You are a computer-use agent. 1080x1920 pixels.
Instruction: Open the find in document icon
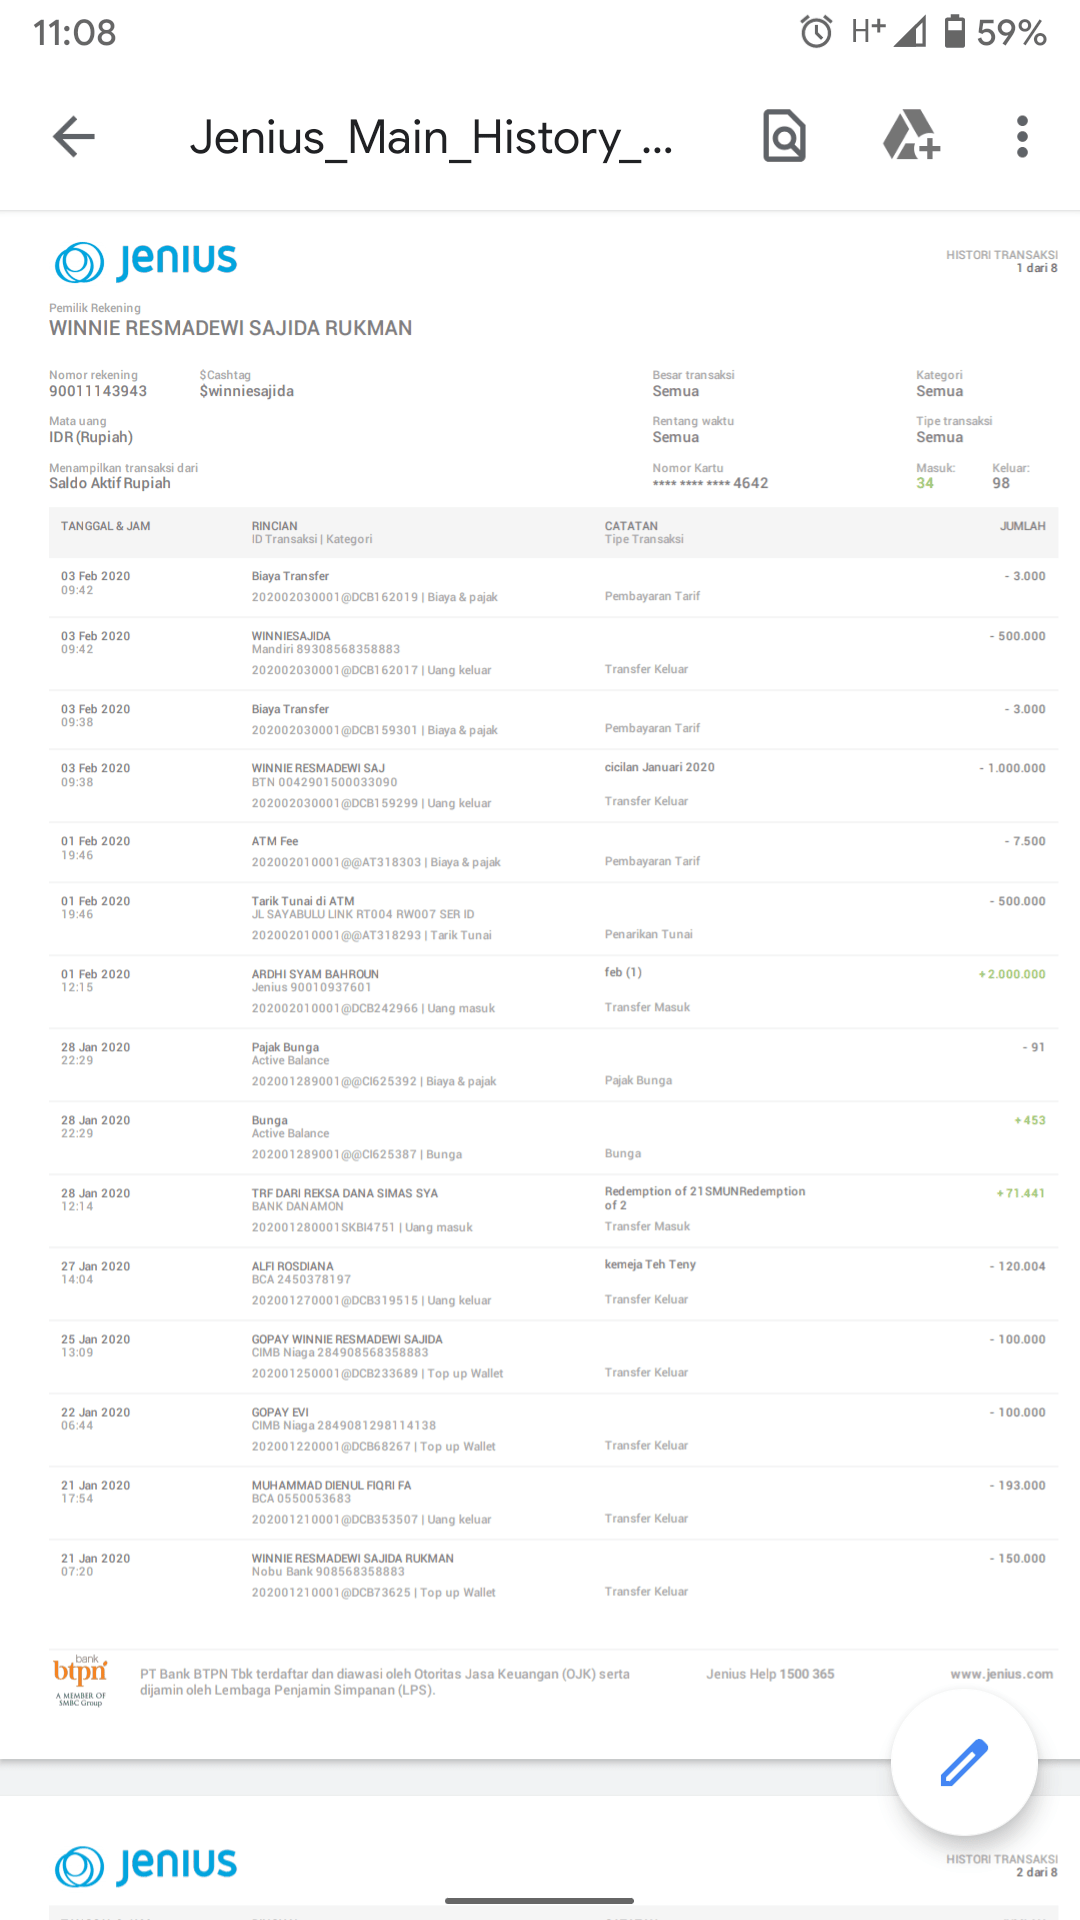[x=784, y=136]
